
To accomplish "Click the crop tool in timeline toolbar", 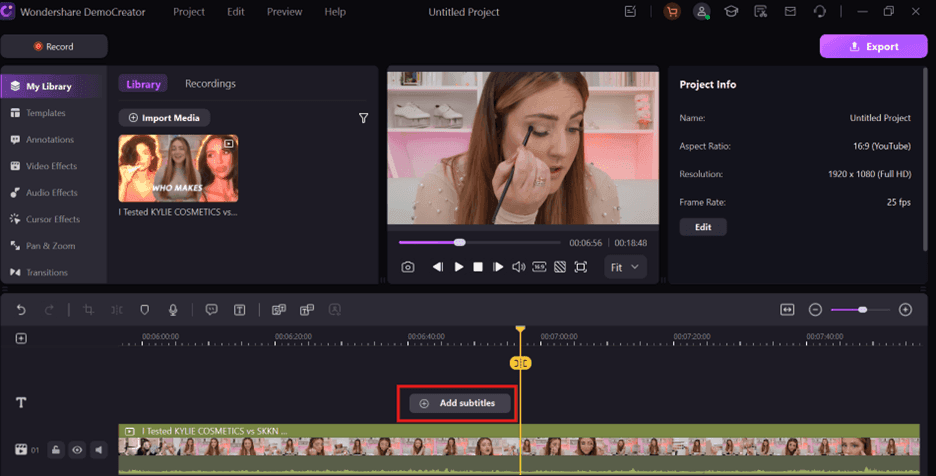I will click(x=89, y=310).
